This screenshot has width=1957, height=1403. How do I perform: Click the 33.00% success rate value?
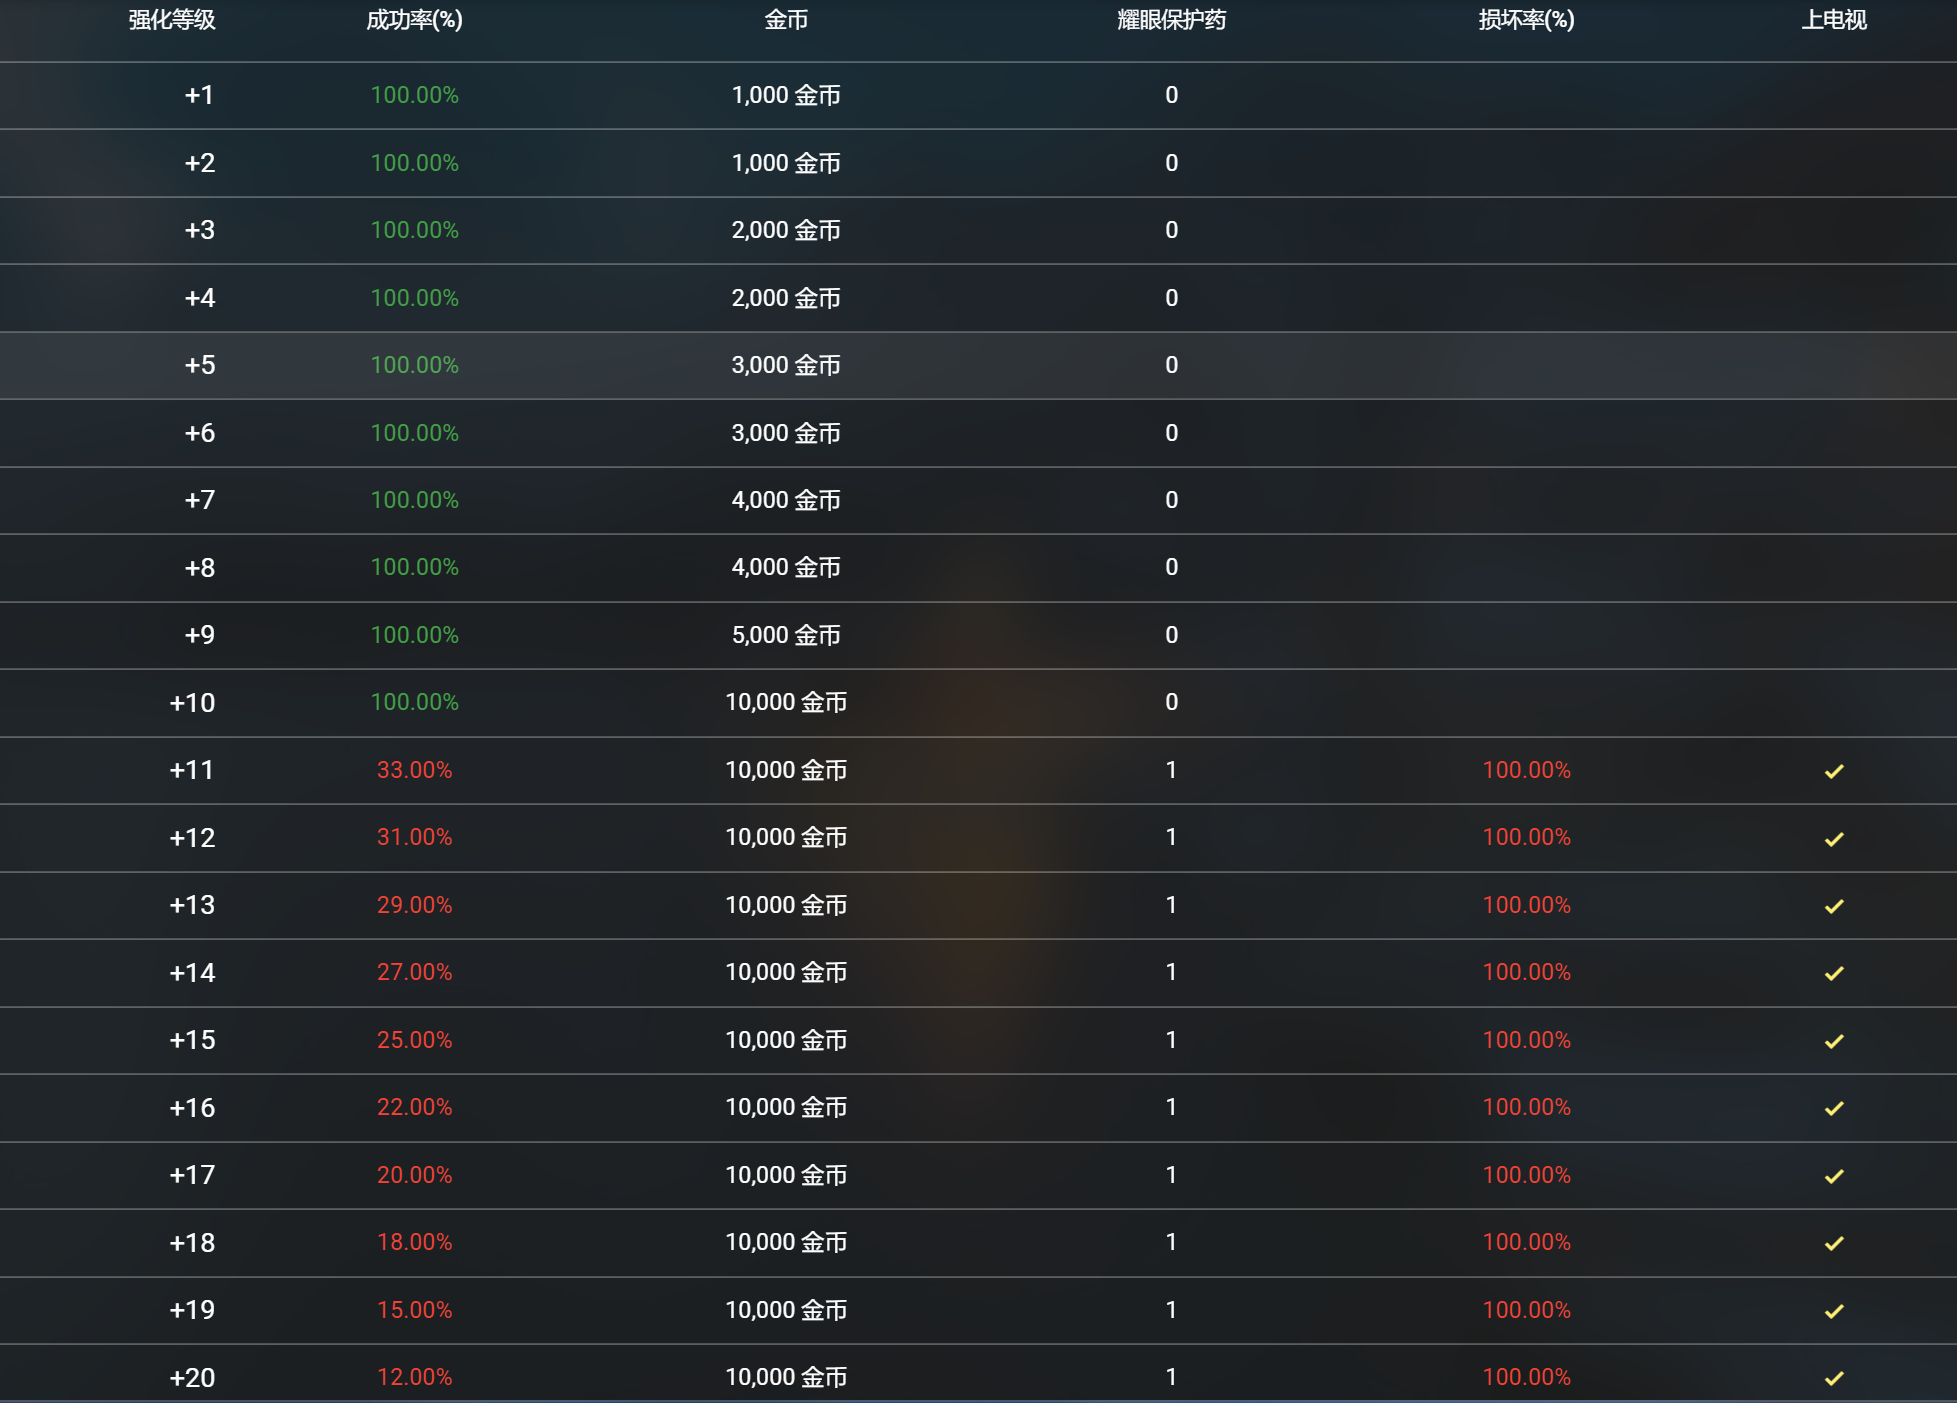click(414, 770)
